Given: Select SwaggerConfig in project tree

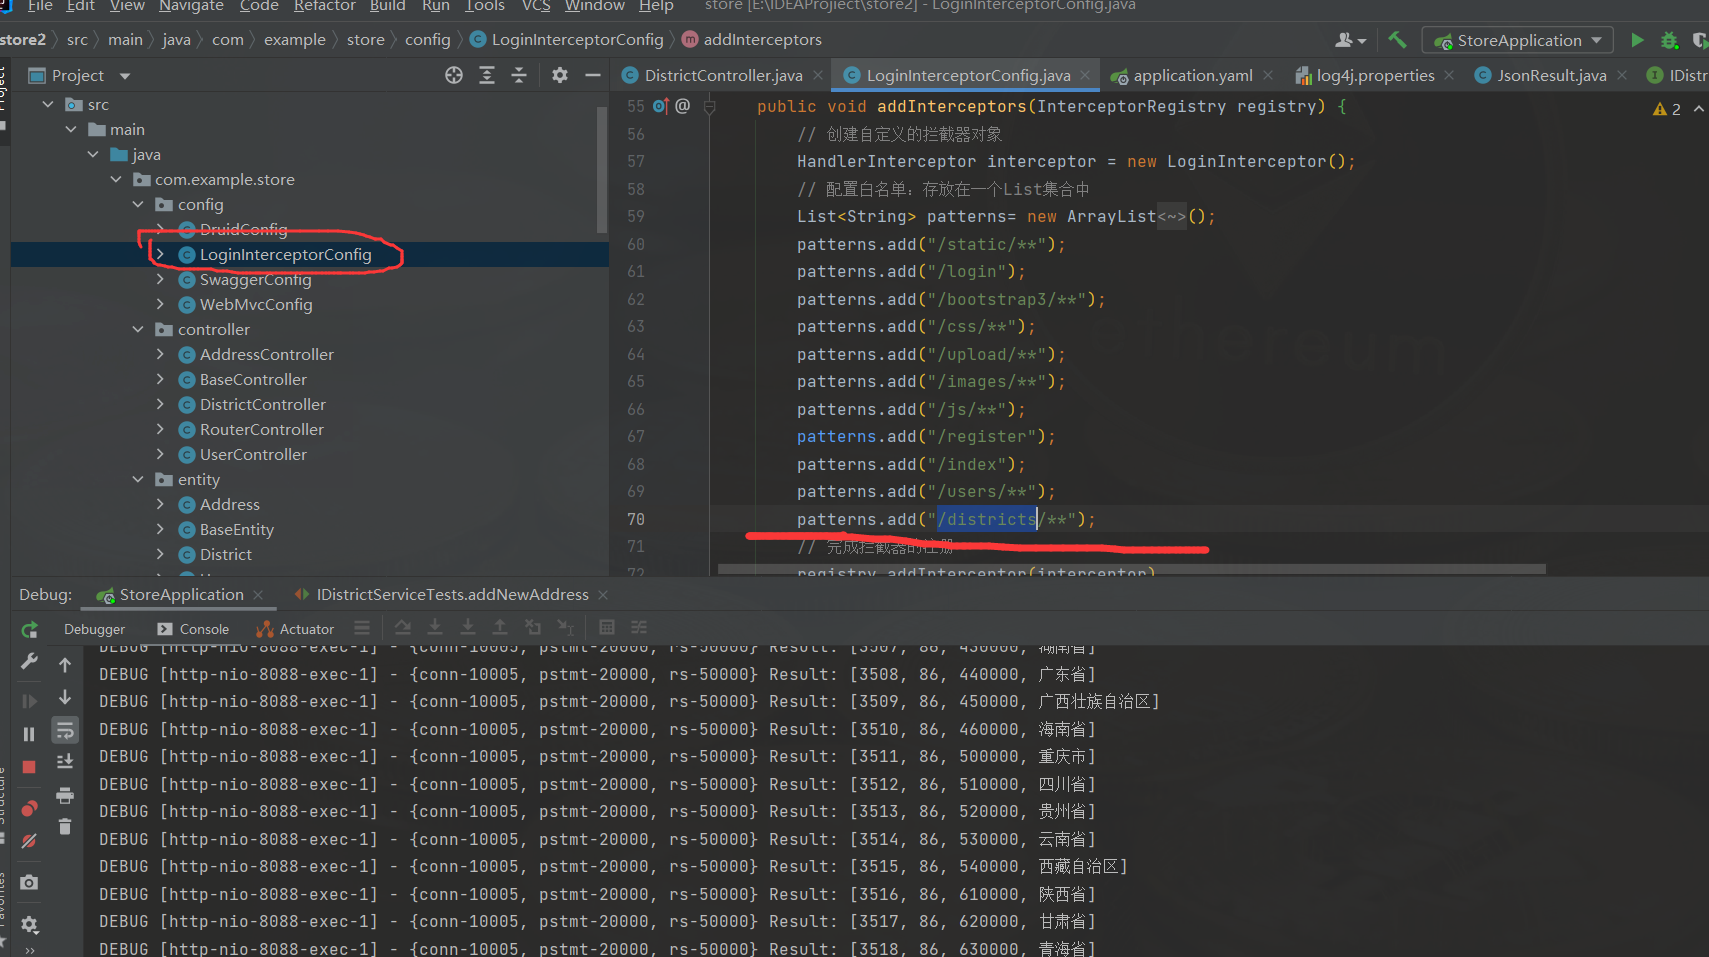Looking at the screenshot, I should coord(255,279).
